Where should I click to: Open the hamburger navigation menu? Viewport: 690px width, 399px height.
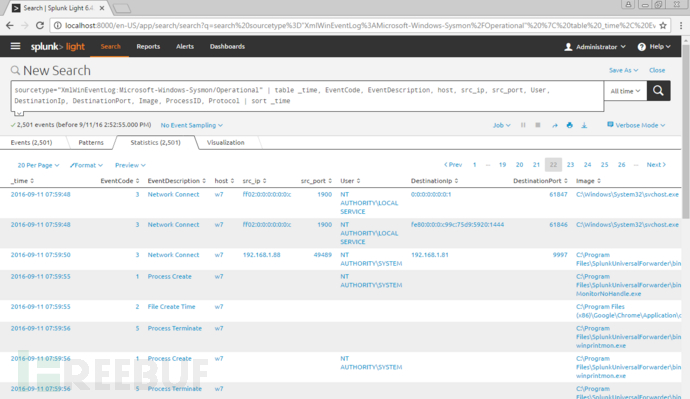(x=15, y=46)
